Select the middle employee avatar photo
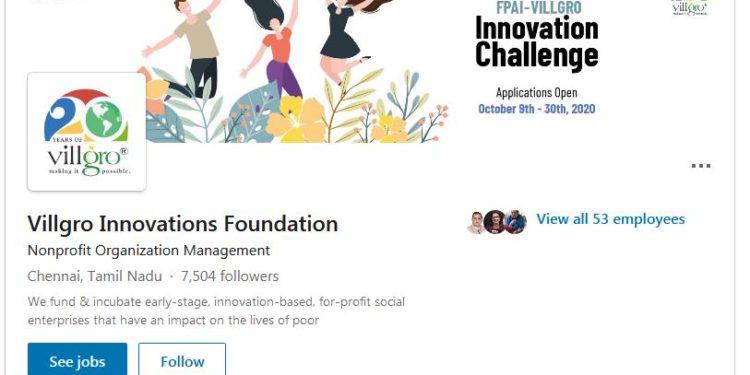The height and width of the screenshot is (375, 750). (495, 222)
